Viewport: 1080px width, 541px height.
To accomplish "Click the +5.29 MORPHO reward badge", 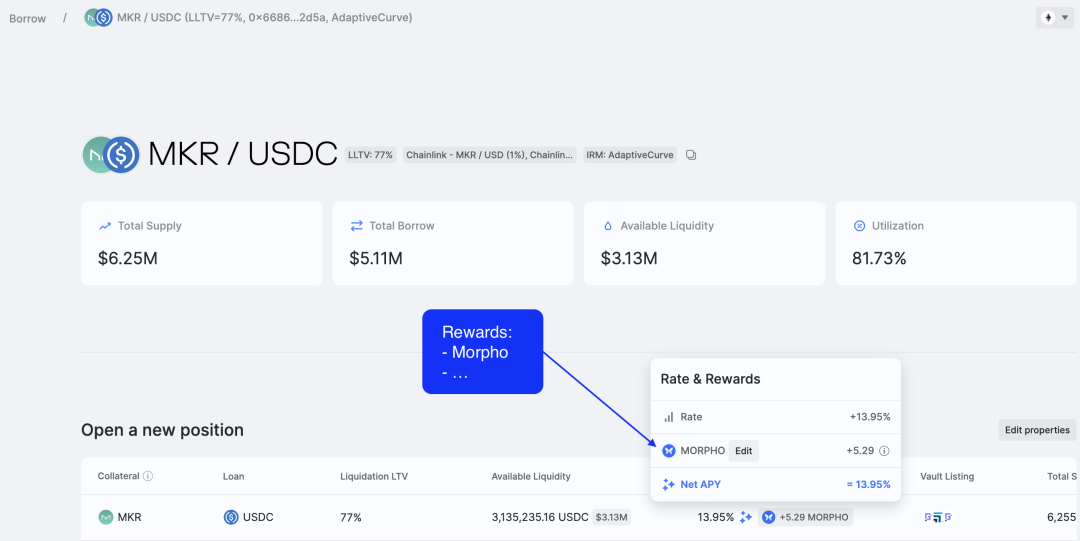I will 805,517.
